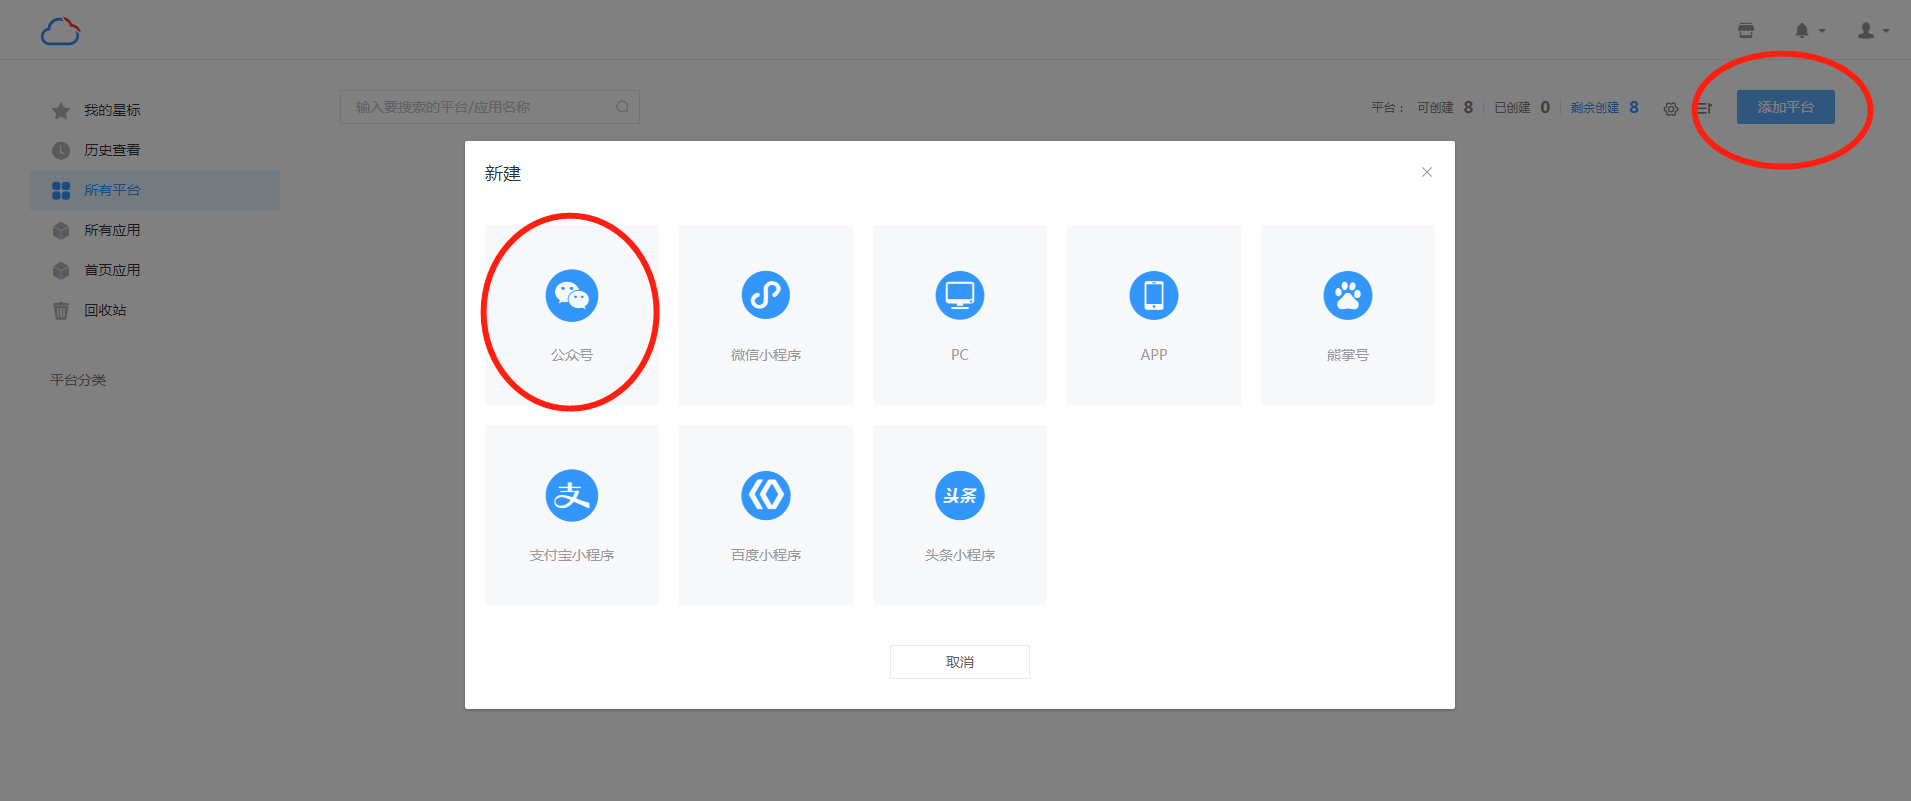Click the 平台分类 heading
This screenshot has height=801, width=1911.
pyautogui.click(x=78, y=380)
